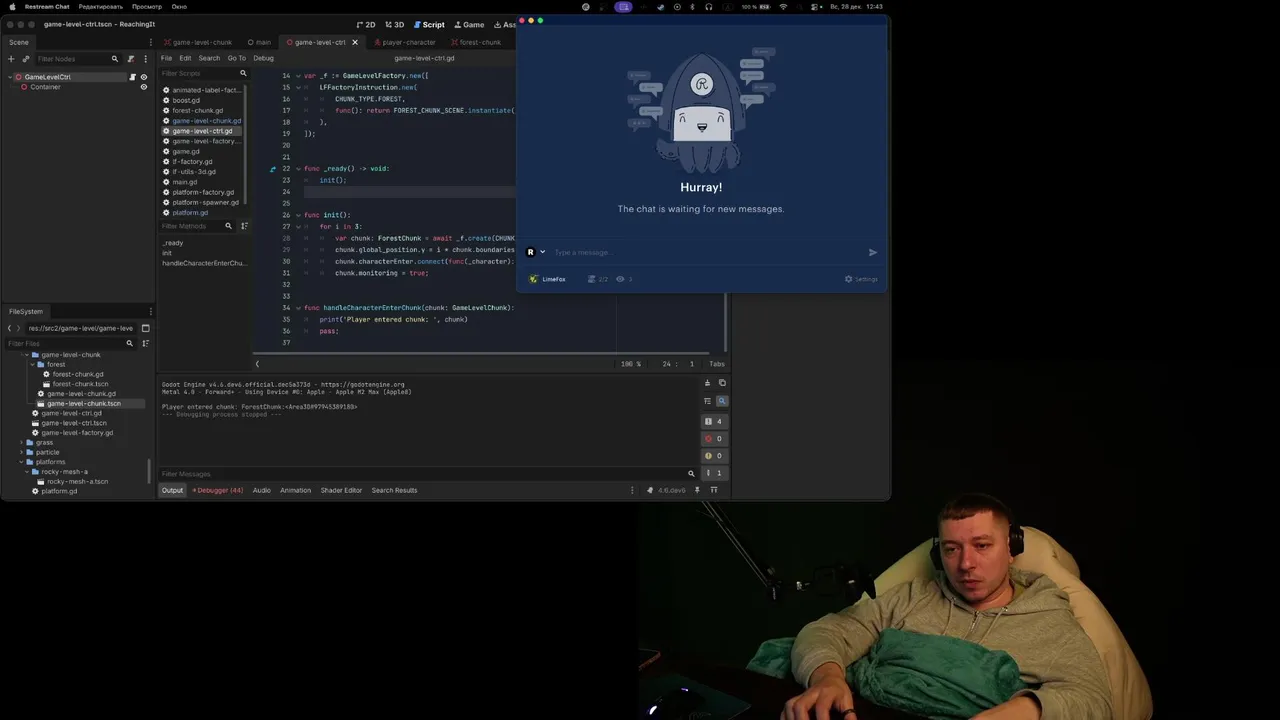Open the Debugger (44) bottom panel
Screen dimensions: 1280x720
pos(218,490)
